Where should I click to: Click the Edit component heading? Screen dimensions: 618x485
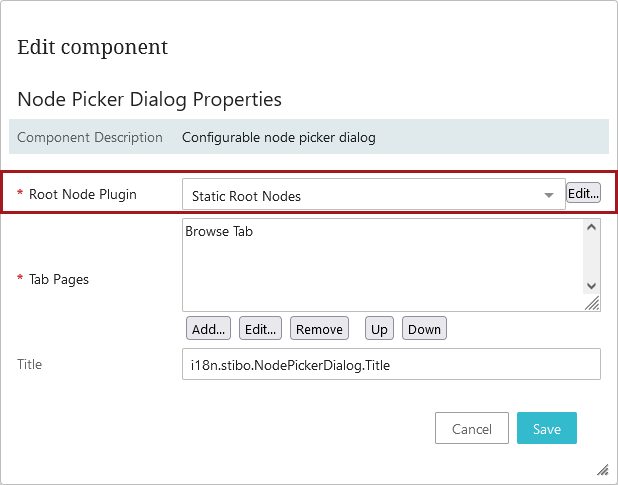pyautogui.click(x=92, y=47)
